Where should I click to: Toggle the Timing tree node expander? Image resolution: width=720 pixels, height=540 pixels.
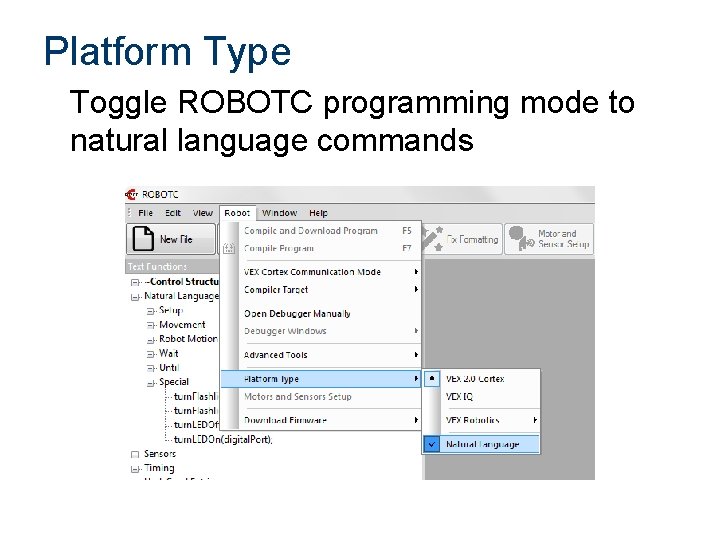[135, 469]
